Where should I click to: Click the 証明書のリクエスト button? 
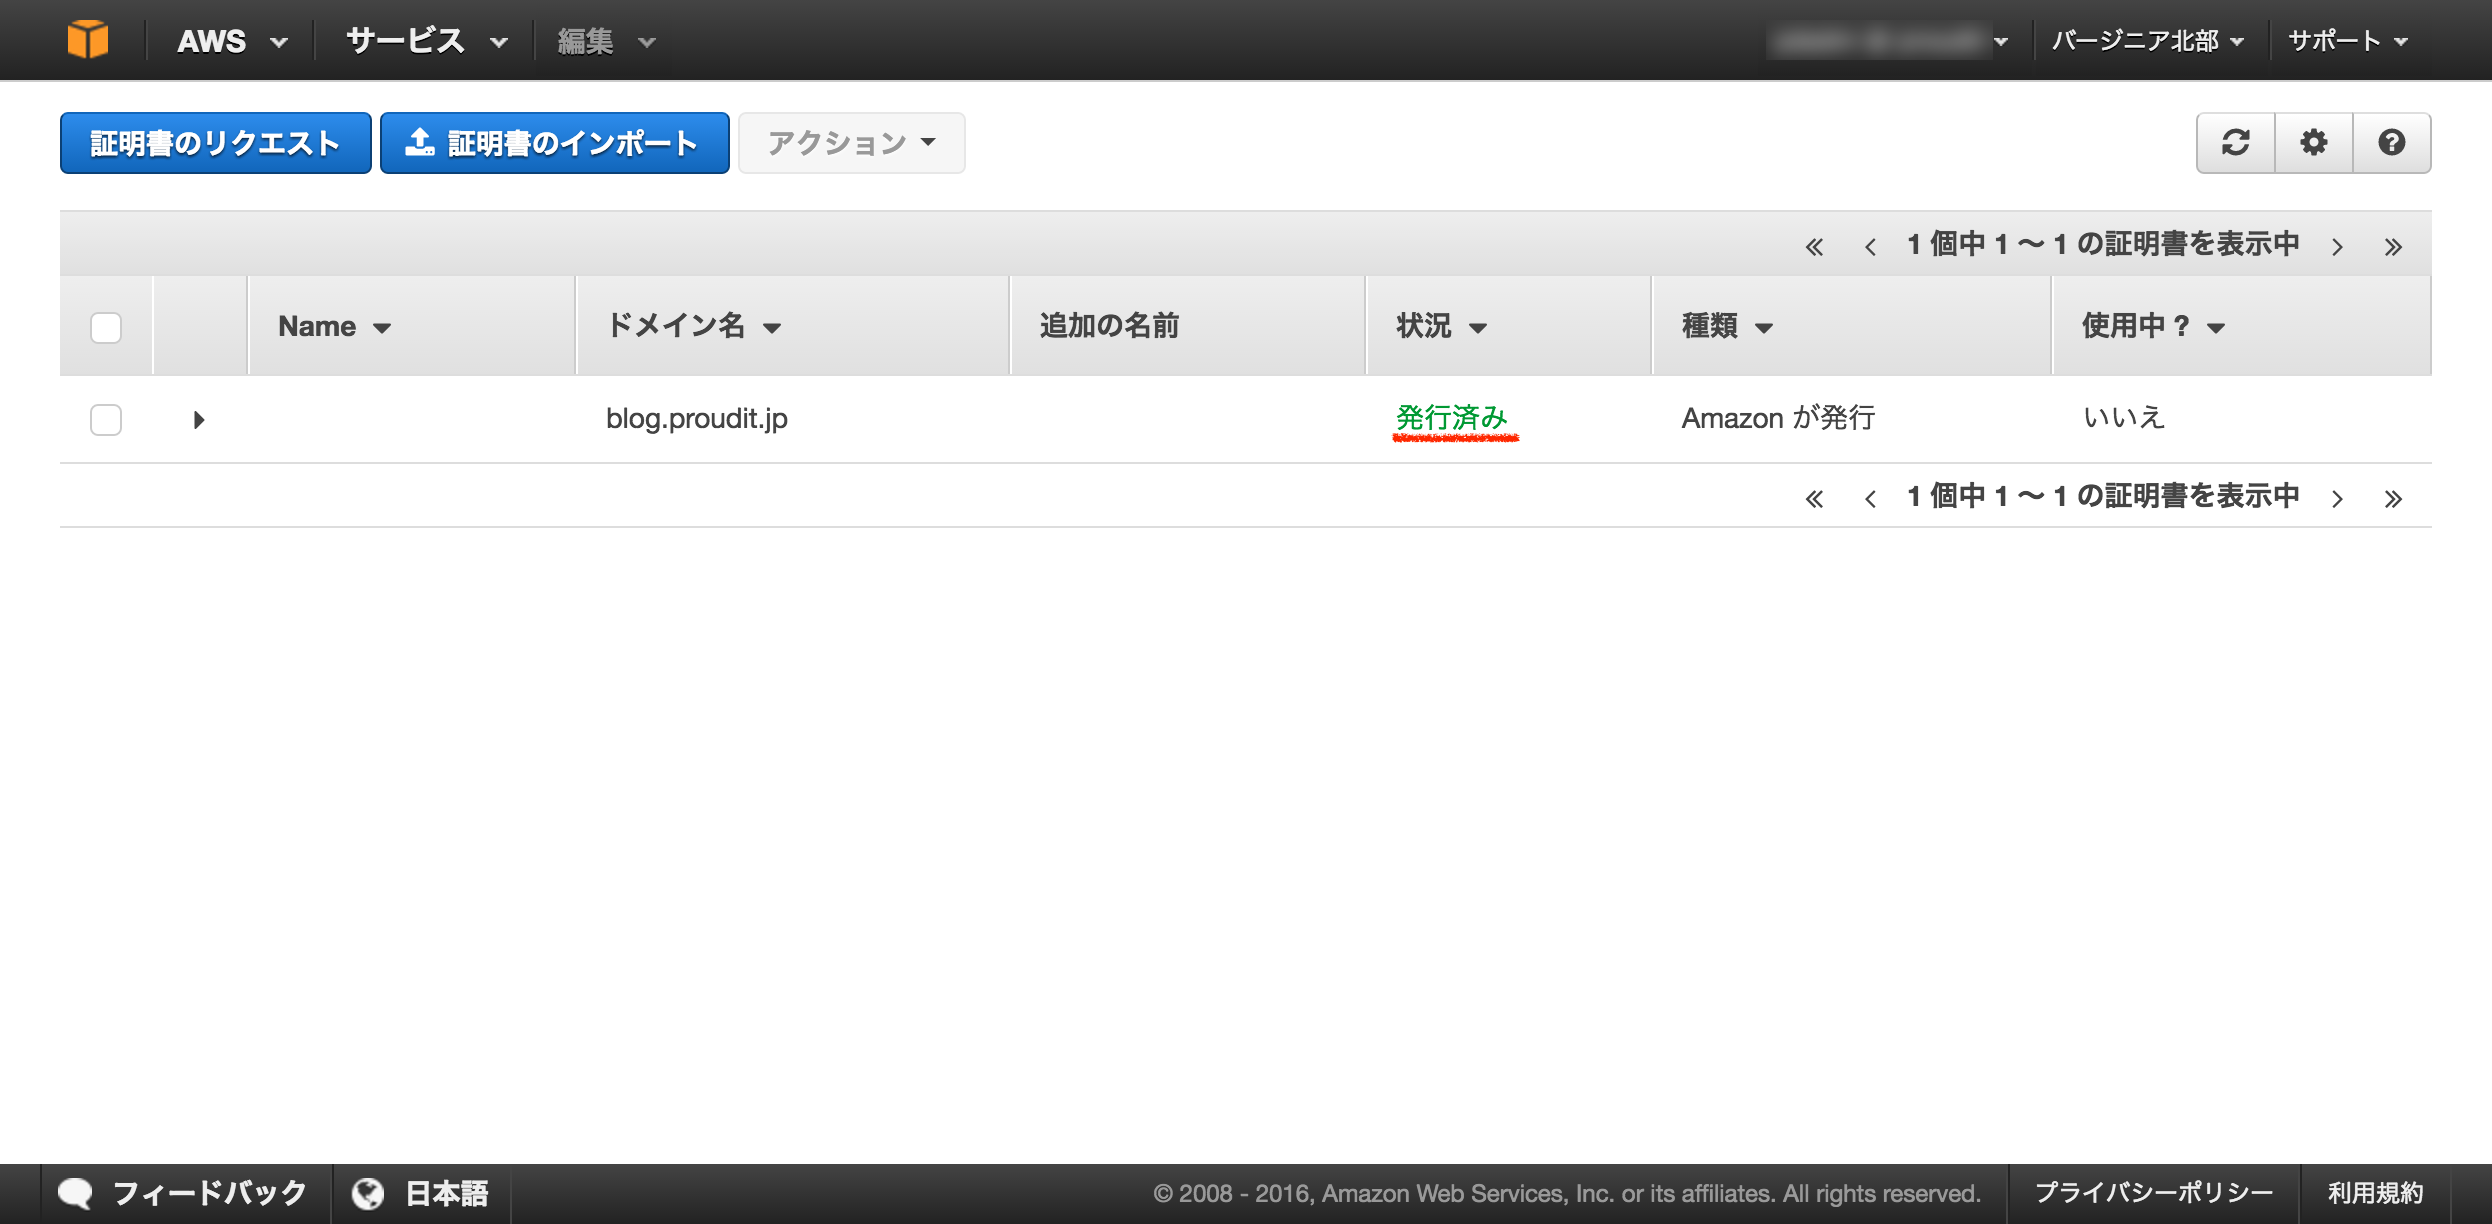[x=215, y=143]
